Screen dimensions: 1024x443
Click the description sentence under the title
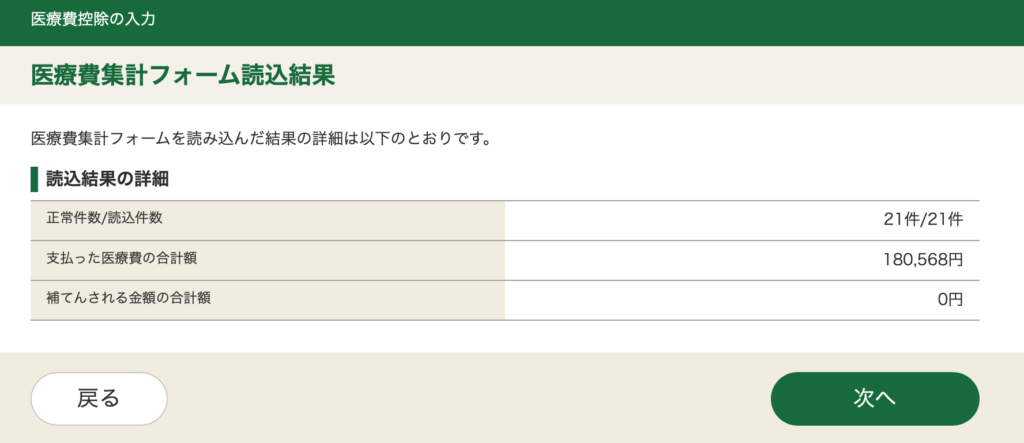(x=260, y=137)
